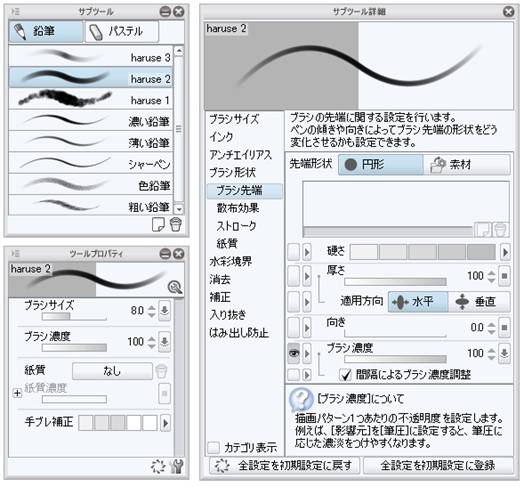Switch to the パステル pastel tab

coord(122,31)
